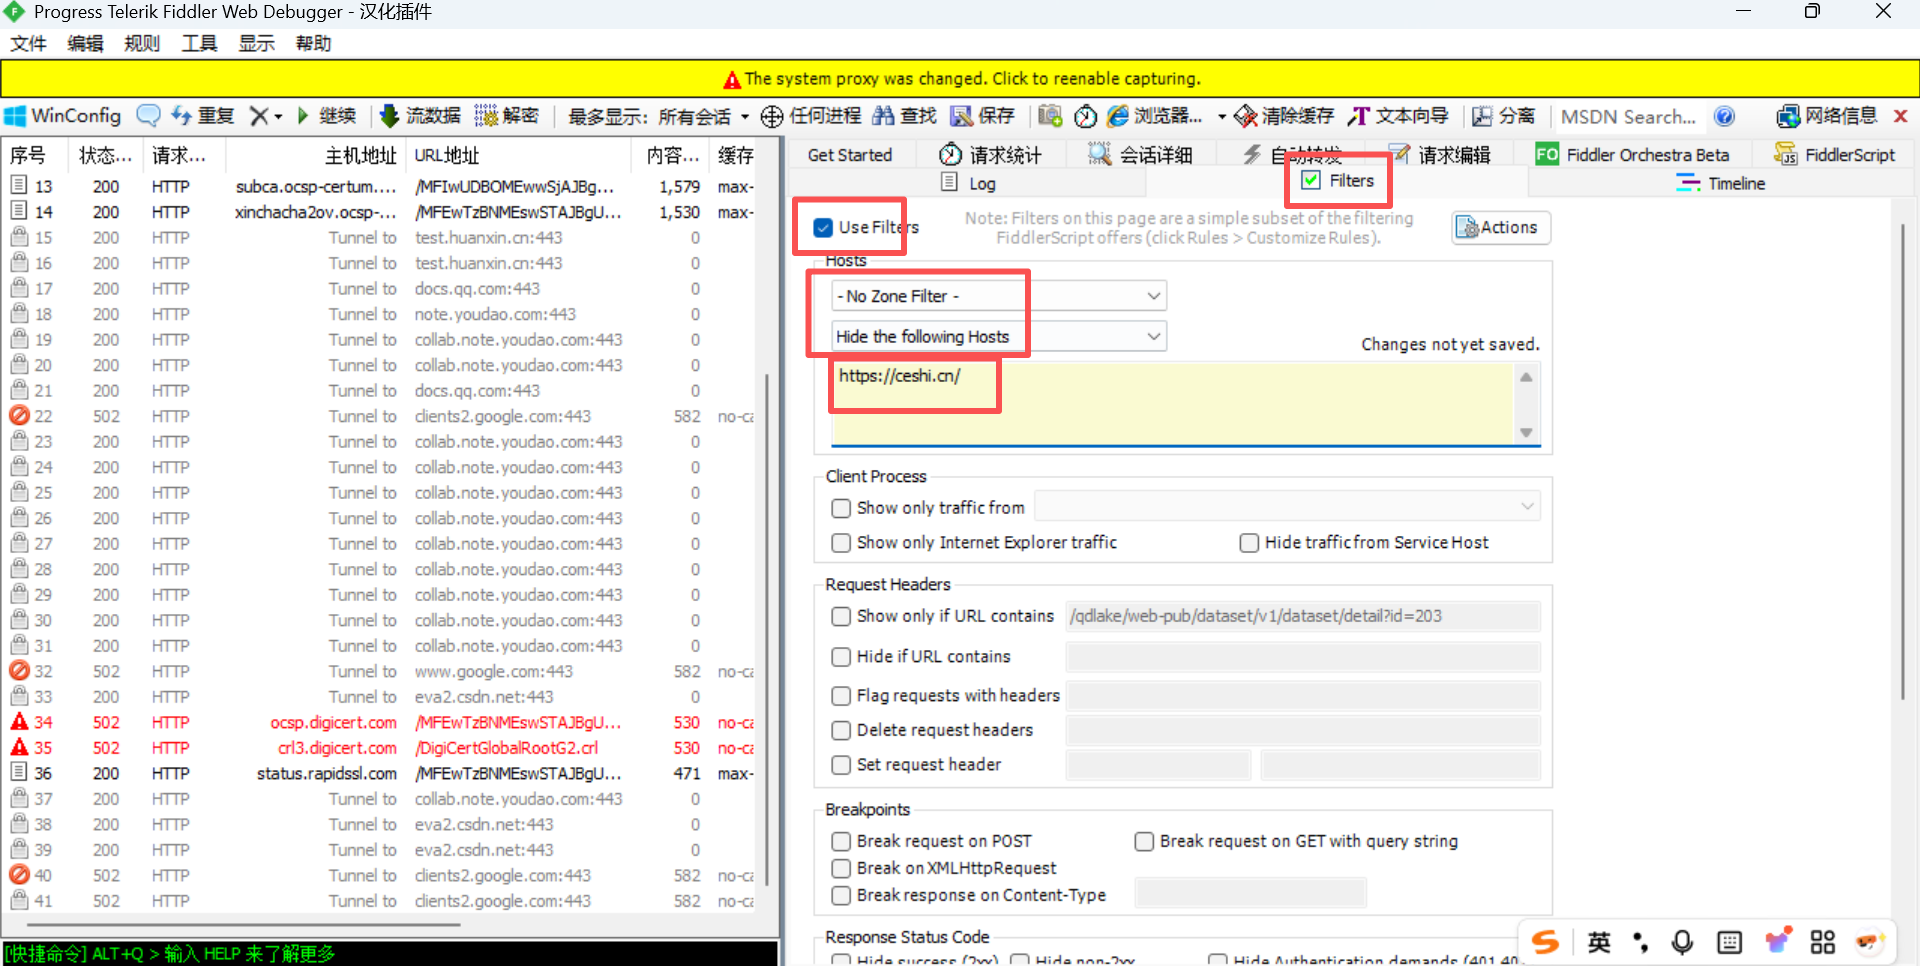Open the 规则 (Rules) menu
The height and width of the screenshot is (966, 1920).
coord(142,43)
